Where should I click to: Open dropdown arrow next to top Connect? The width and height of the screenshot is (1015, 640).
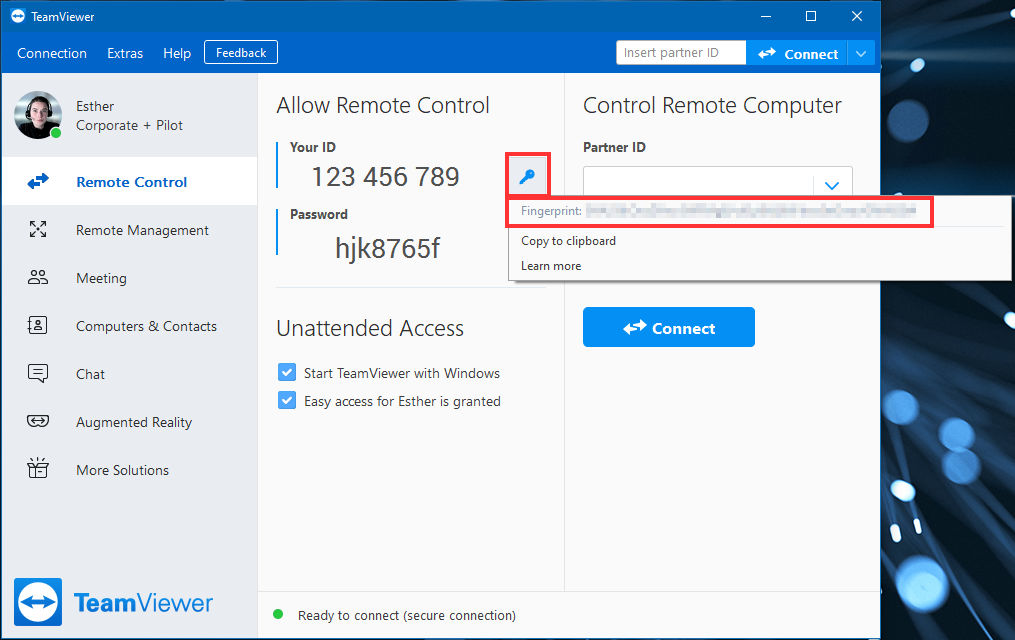tap(861, 54)
